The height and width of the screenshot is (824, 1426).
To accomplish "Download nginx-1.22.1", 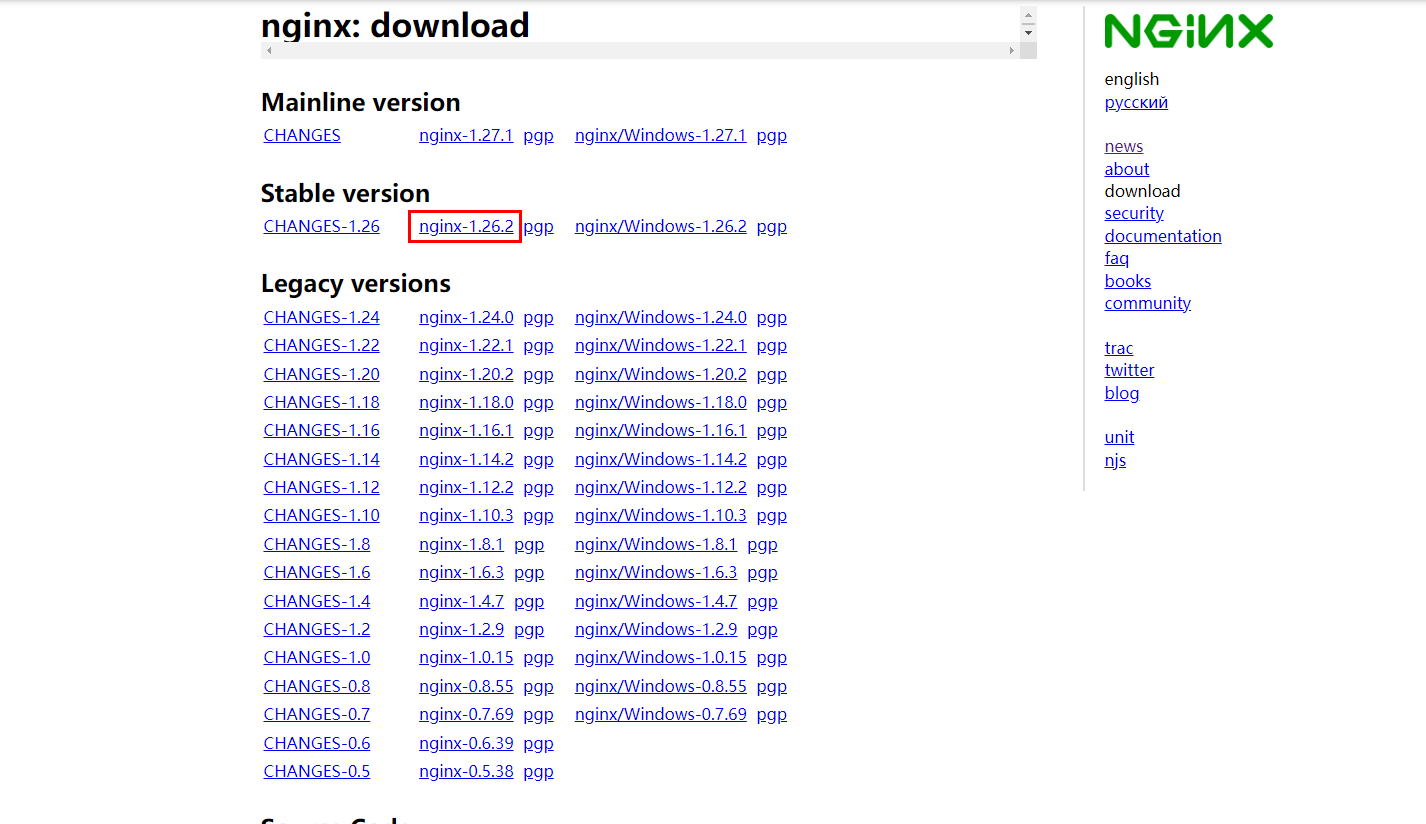I will [x=466, y=345].
